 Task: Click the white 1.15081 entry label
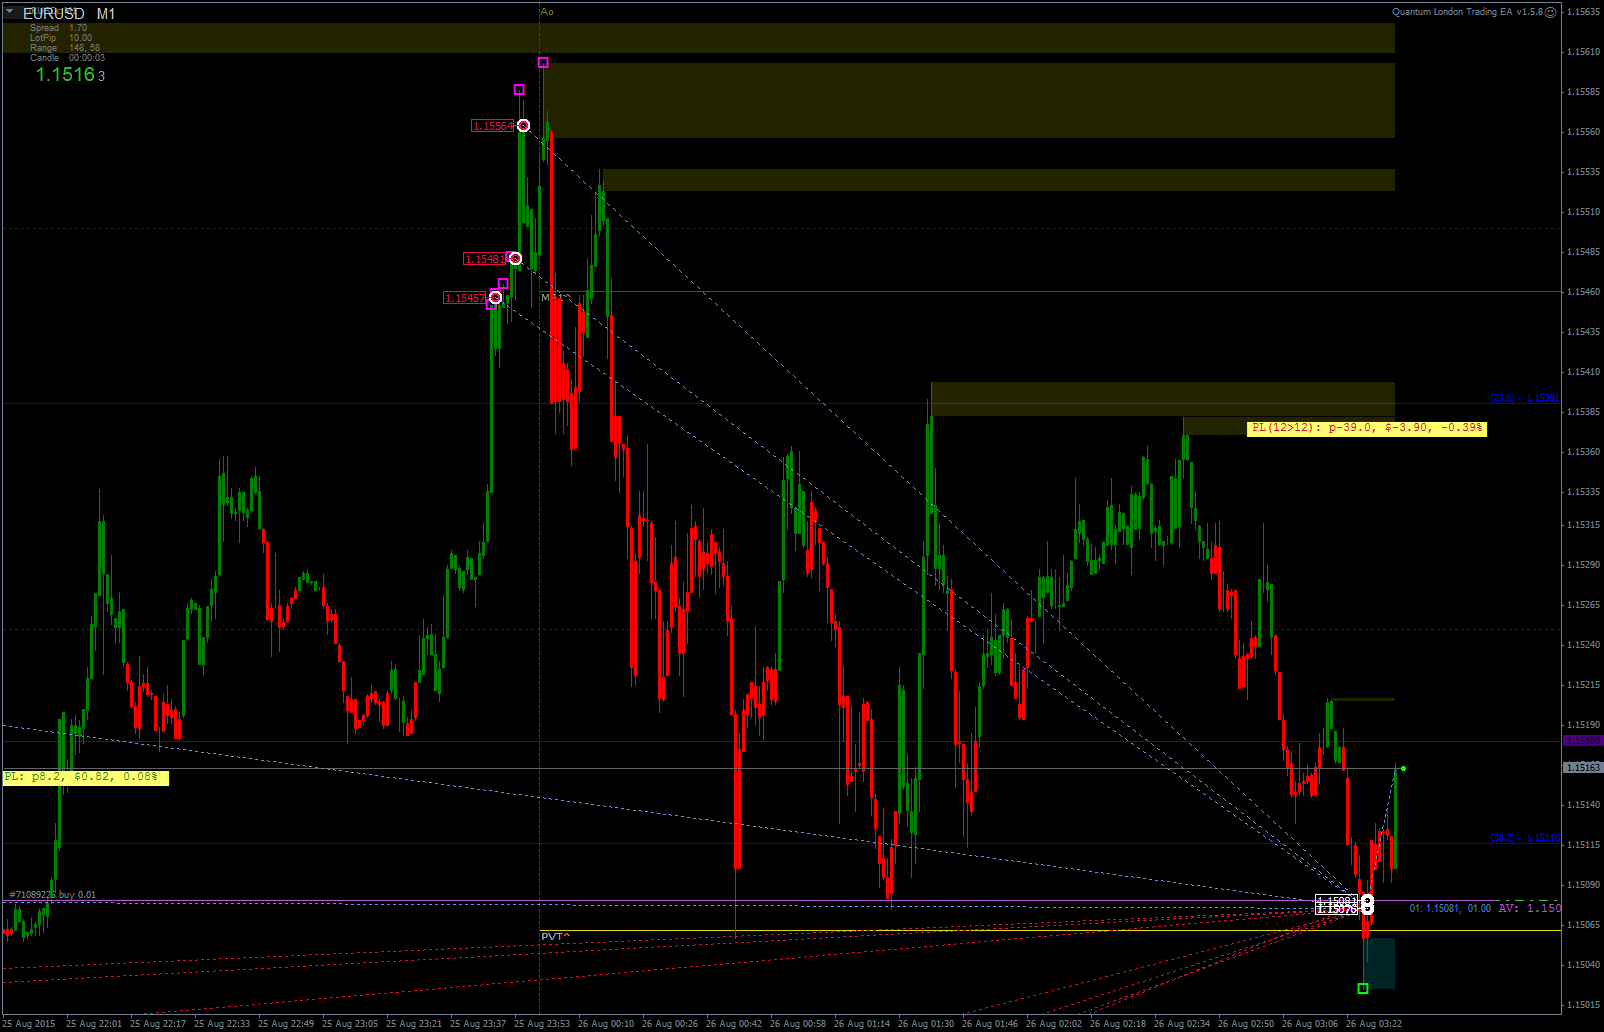tap(1337, 901)
